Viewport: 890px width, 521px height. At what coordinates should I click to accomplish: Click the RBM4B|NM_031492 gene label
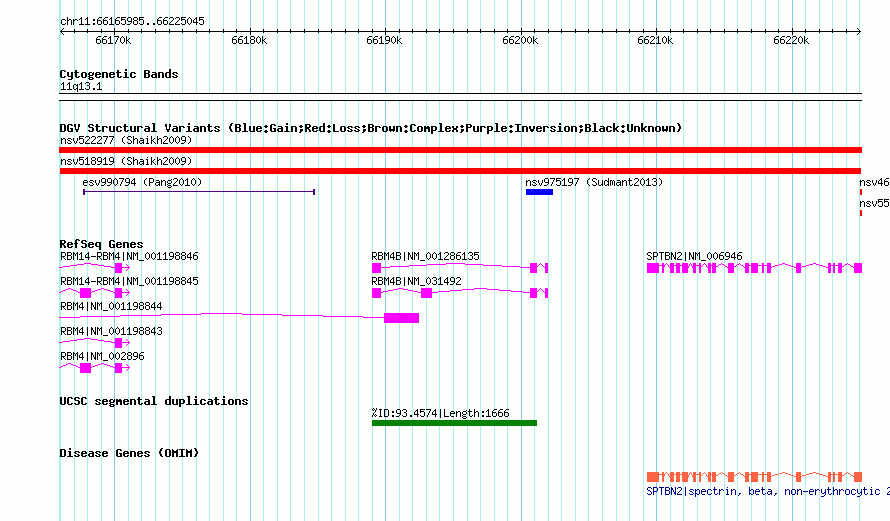(416, 281)
